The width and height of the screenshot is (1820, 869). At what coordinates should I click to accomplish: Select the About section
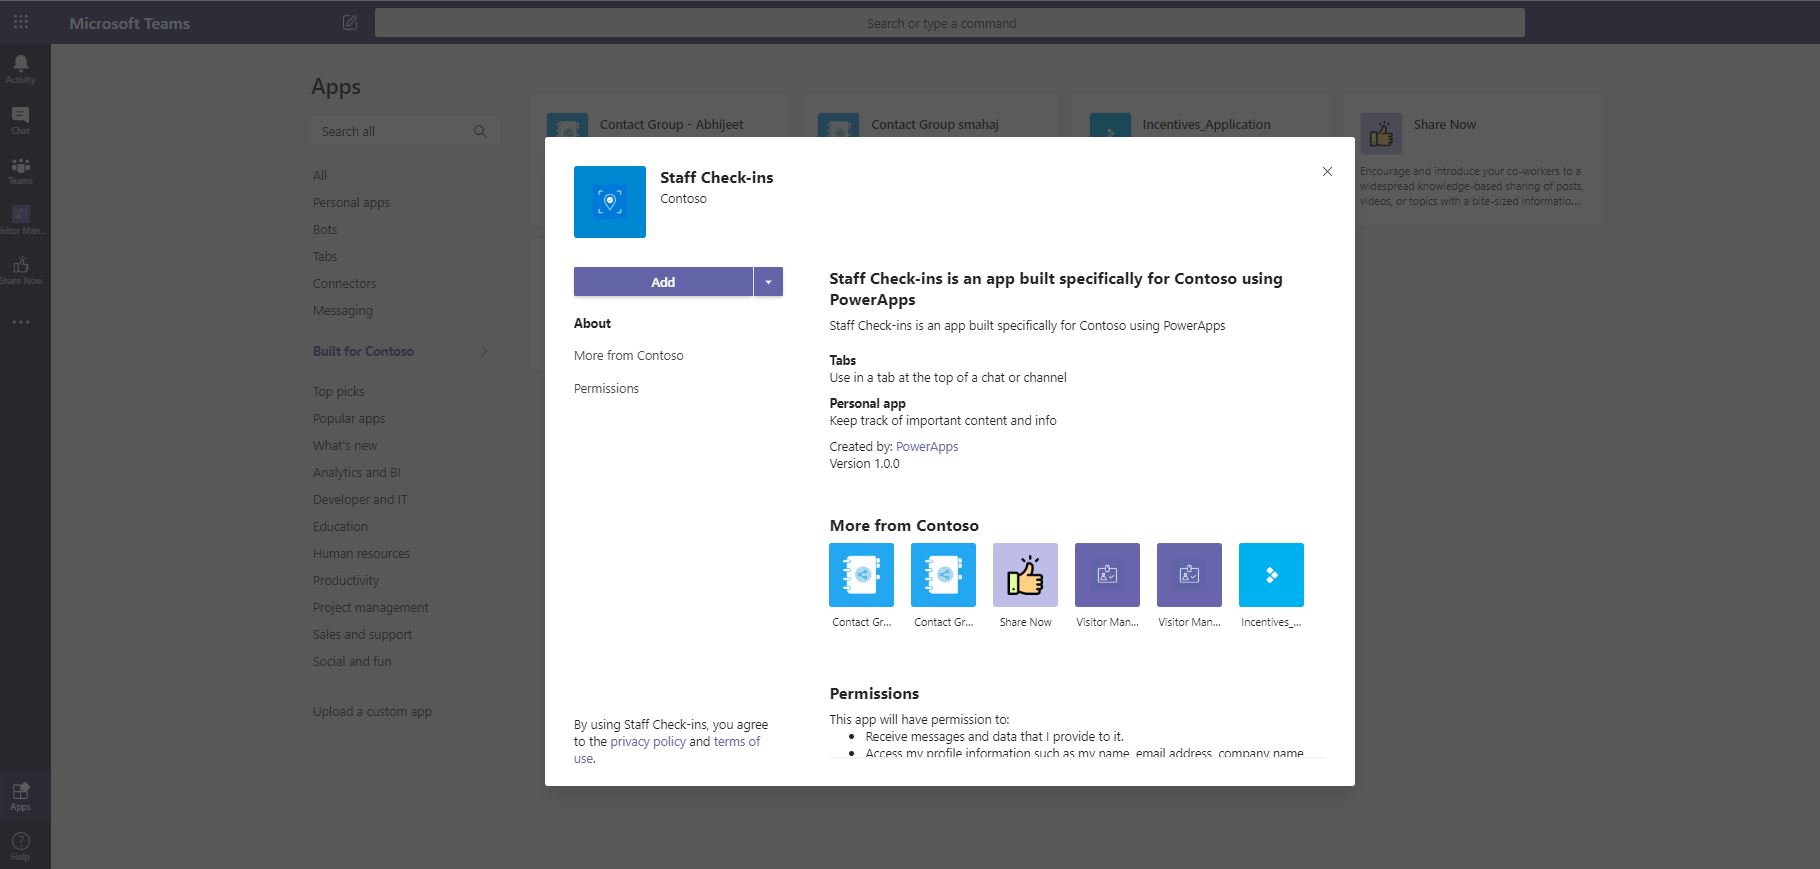[x=592, y=323]
